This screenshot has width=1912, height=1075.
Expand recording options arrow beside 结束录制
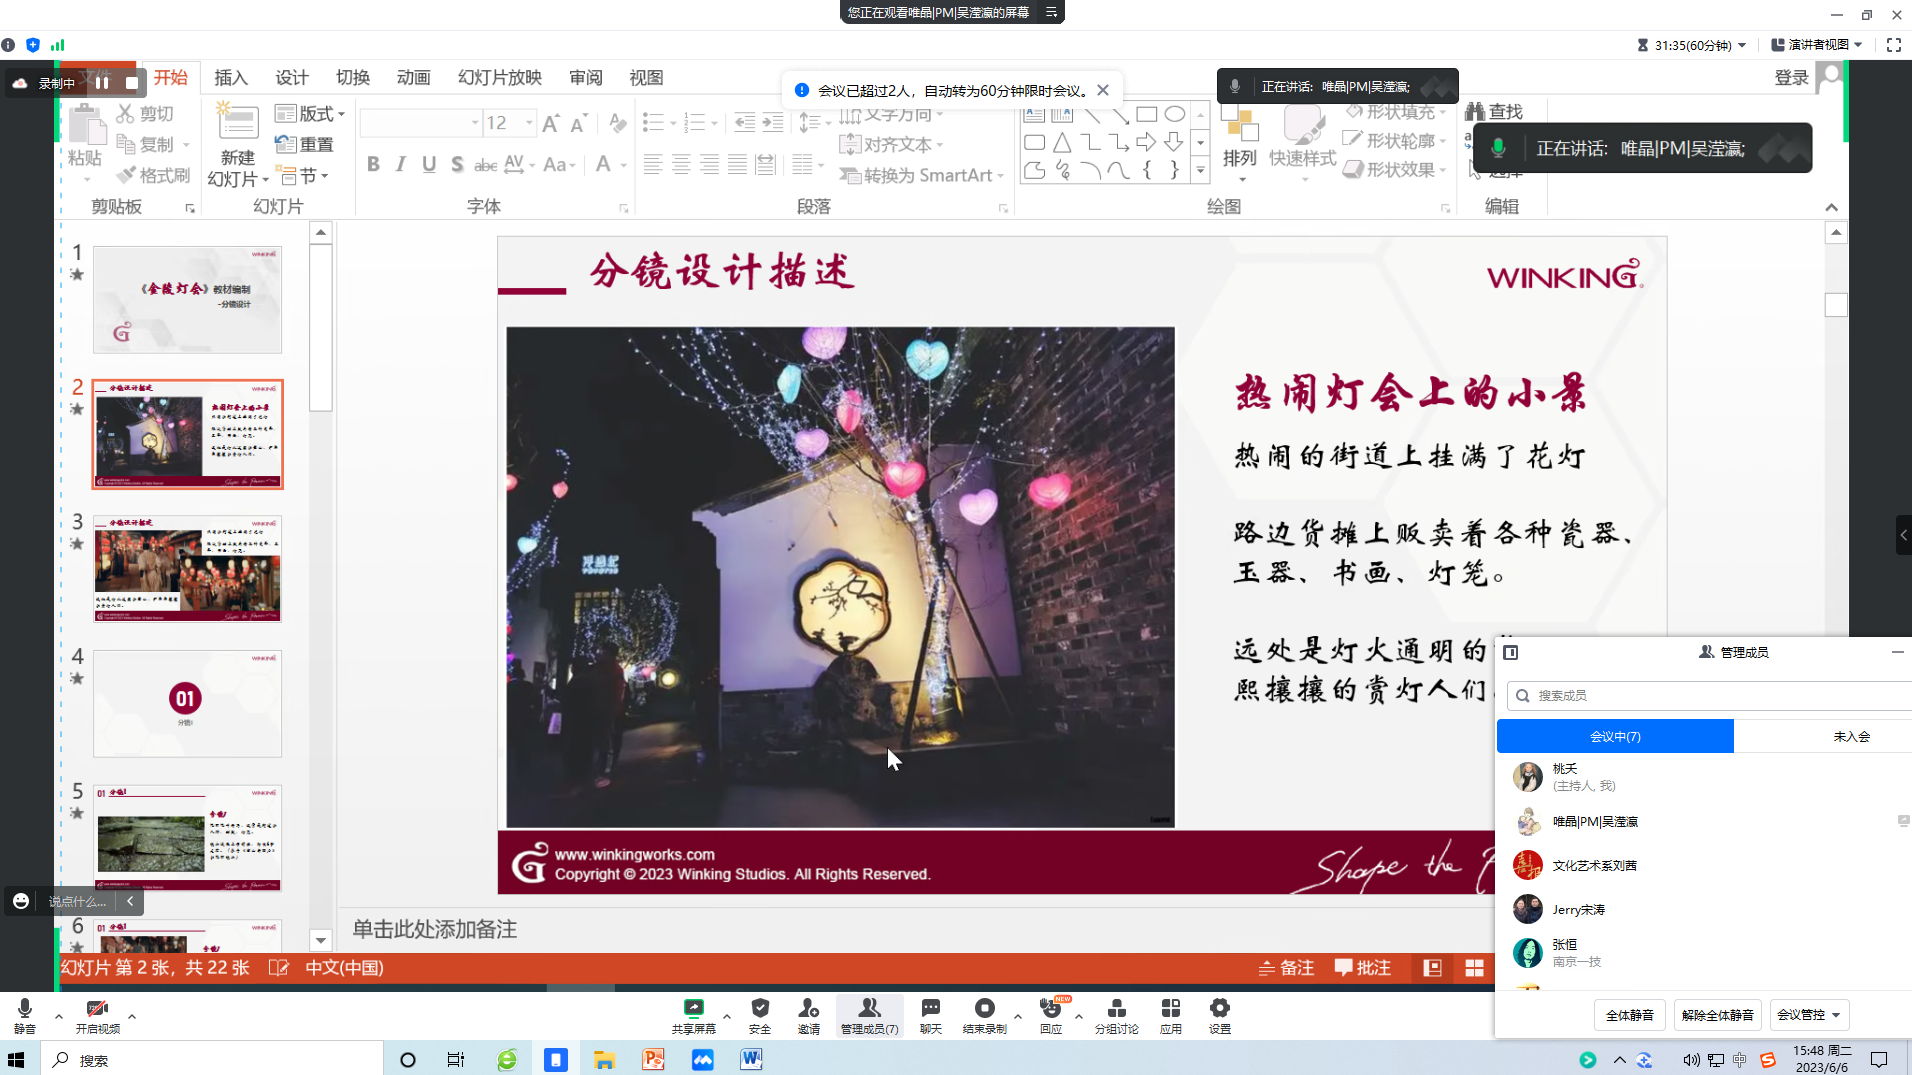pos(1018,1017)
